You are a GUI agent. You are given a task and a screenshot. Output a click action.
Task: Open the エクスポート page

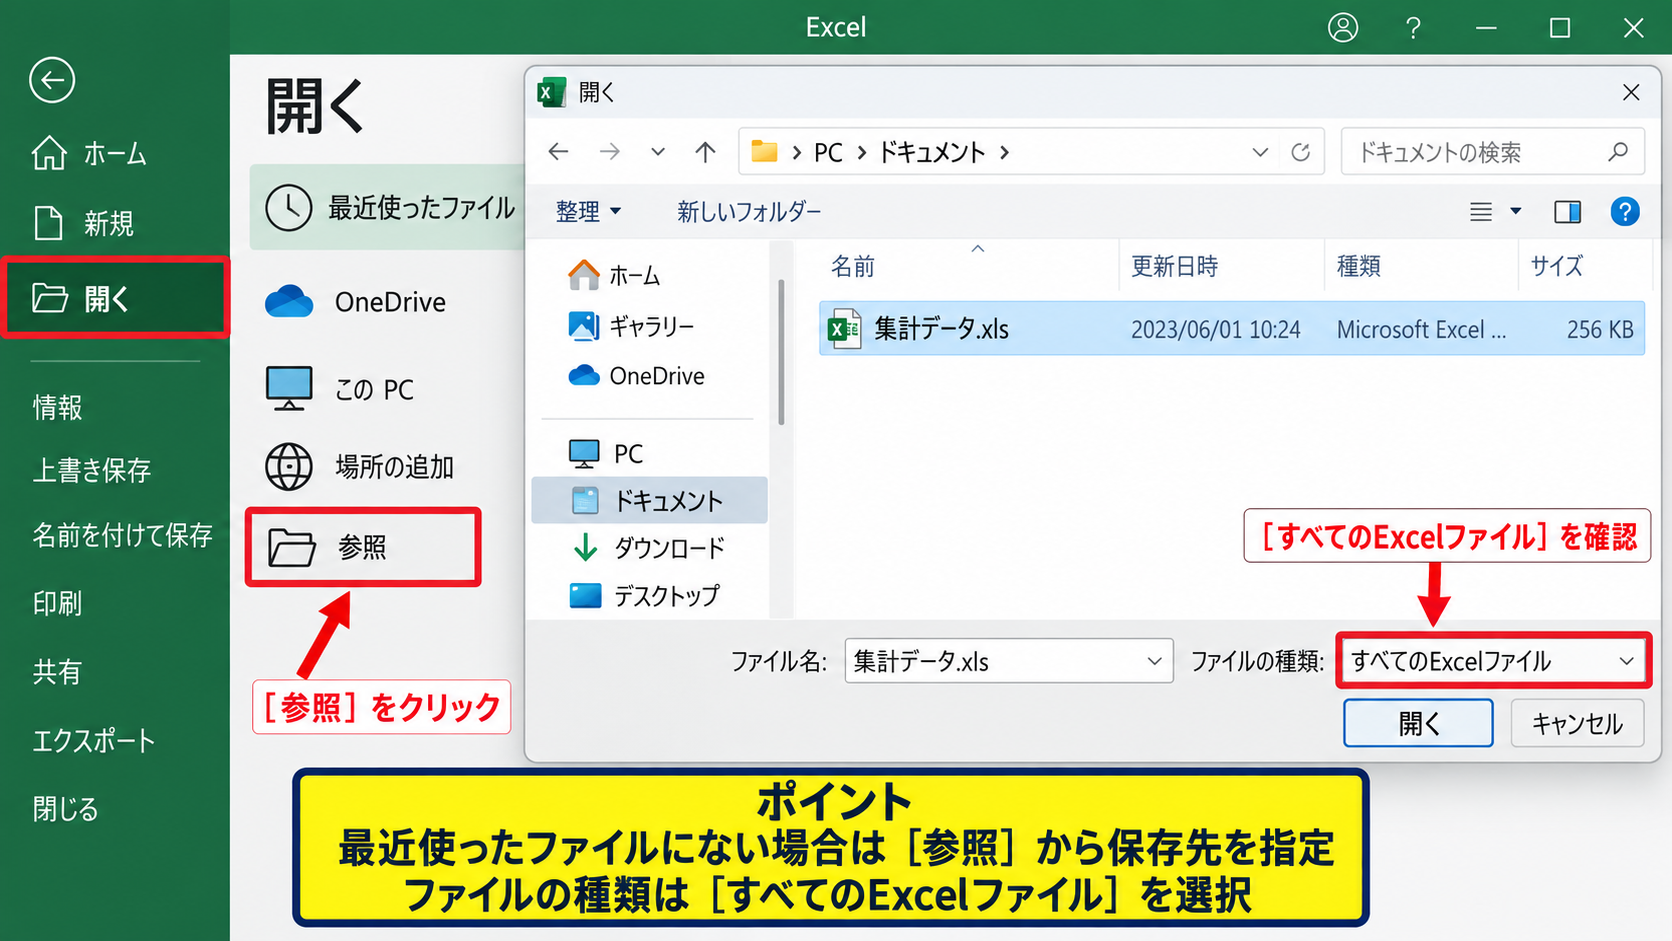click(94, 740)
